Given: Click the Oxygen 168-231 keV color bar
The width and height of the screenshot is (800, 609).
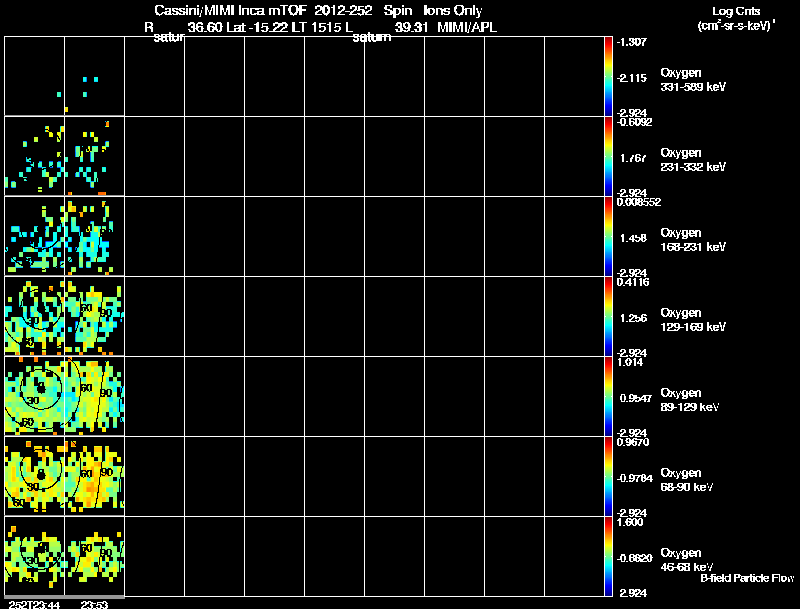Looking at the screenshot, I should click(608, 236).
